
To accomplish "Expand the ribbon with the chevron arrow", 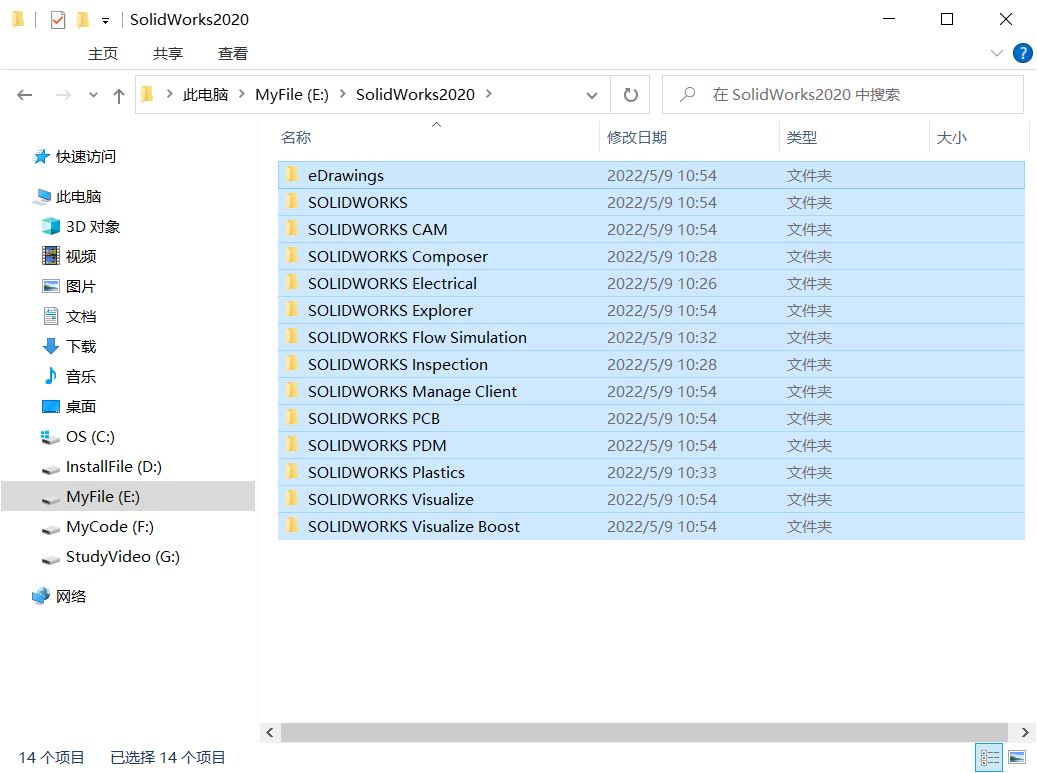I will [997, 53].
